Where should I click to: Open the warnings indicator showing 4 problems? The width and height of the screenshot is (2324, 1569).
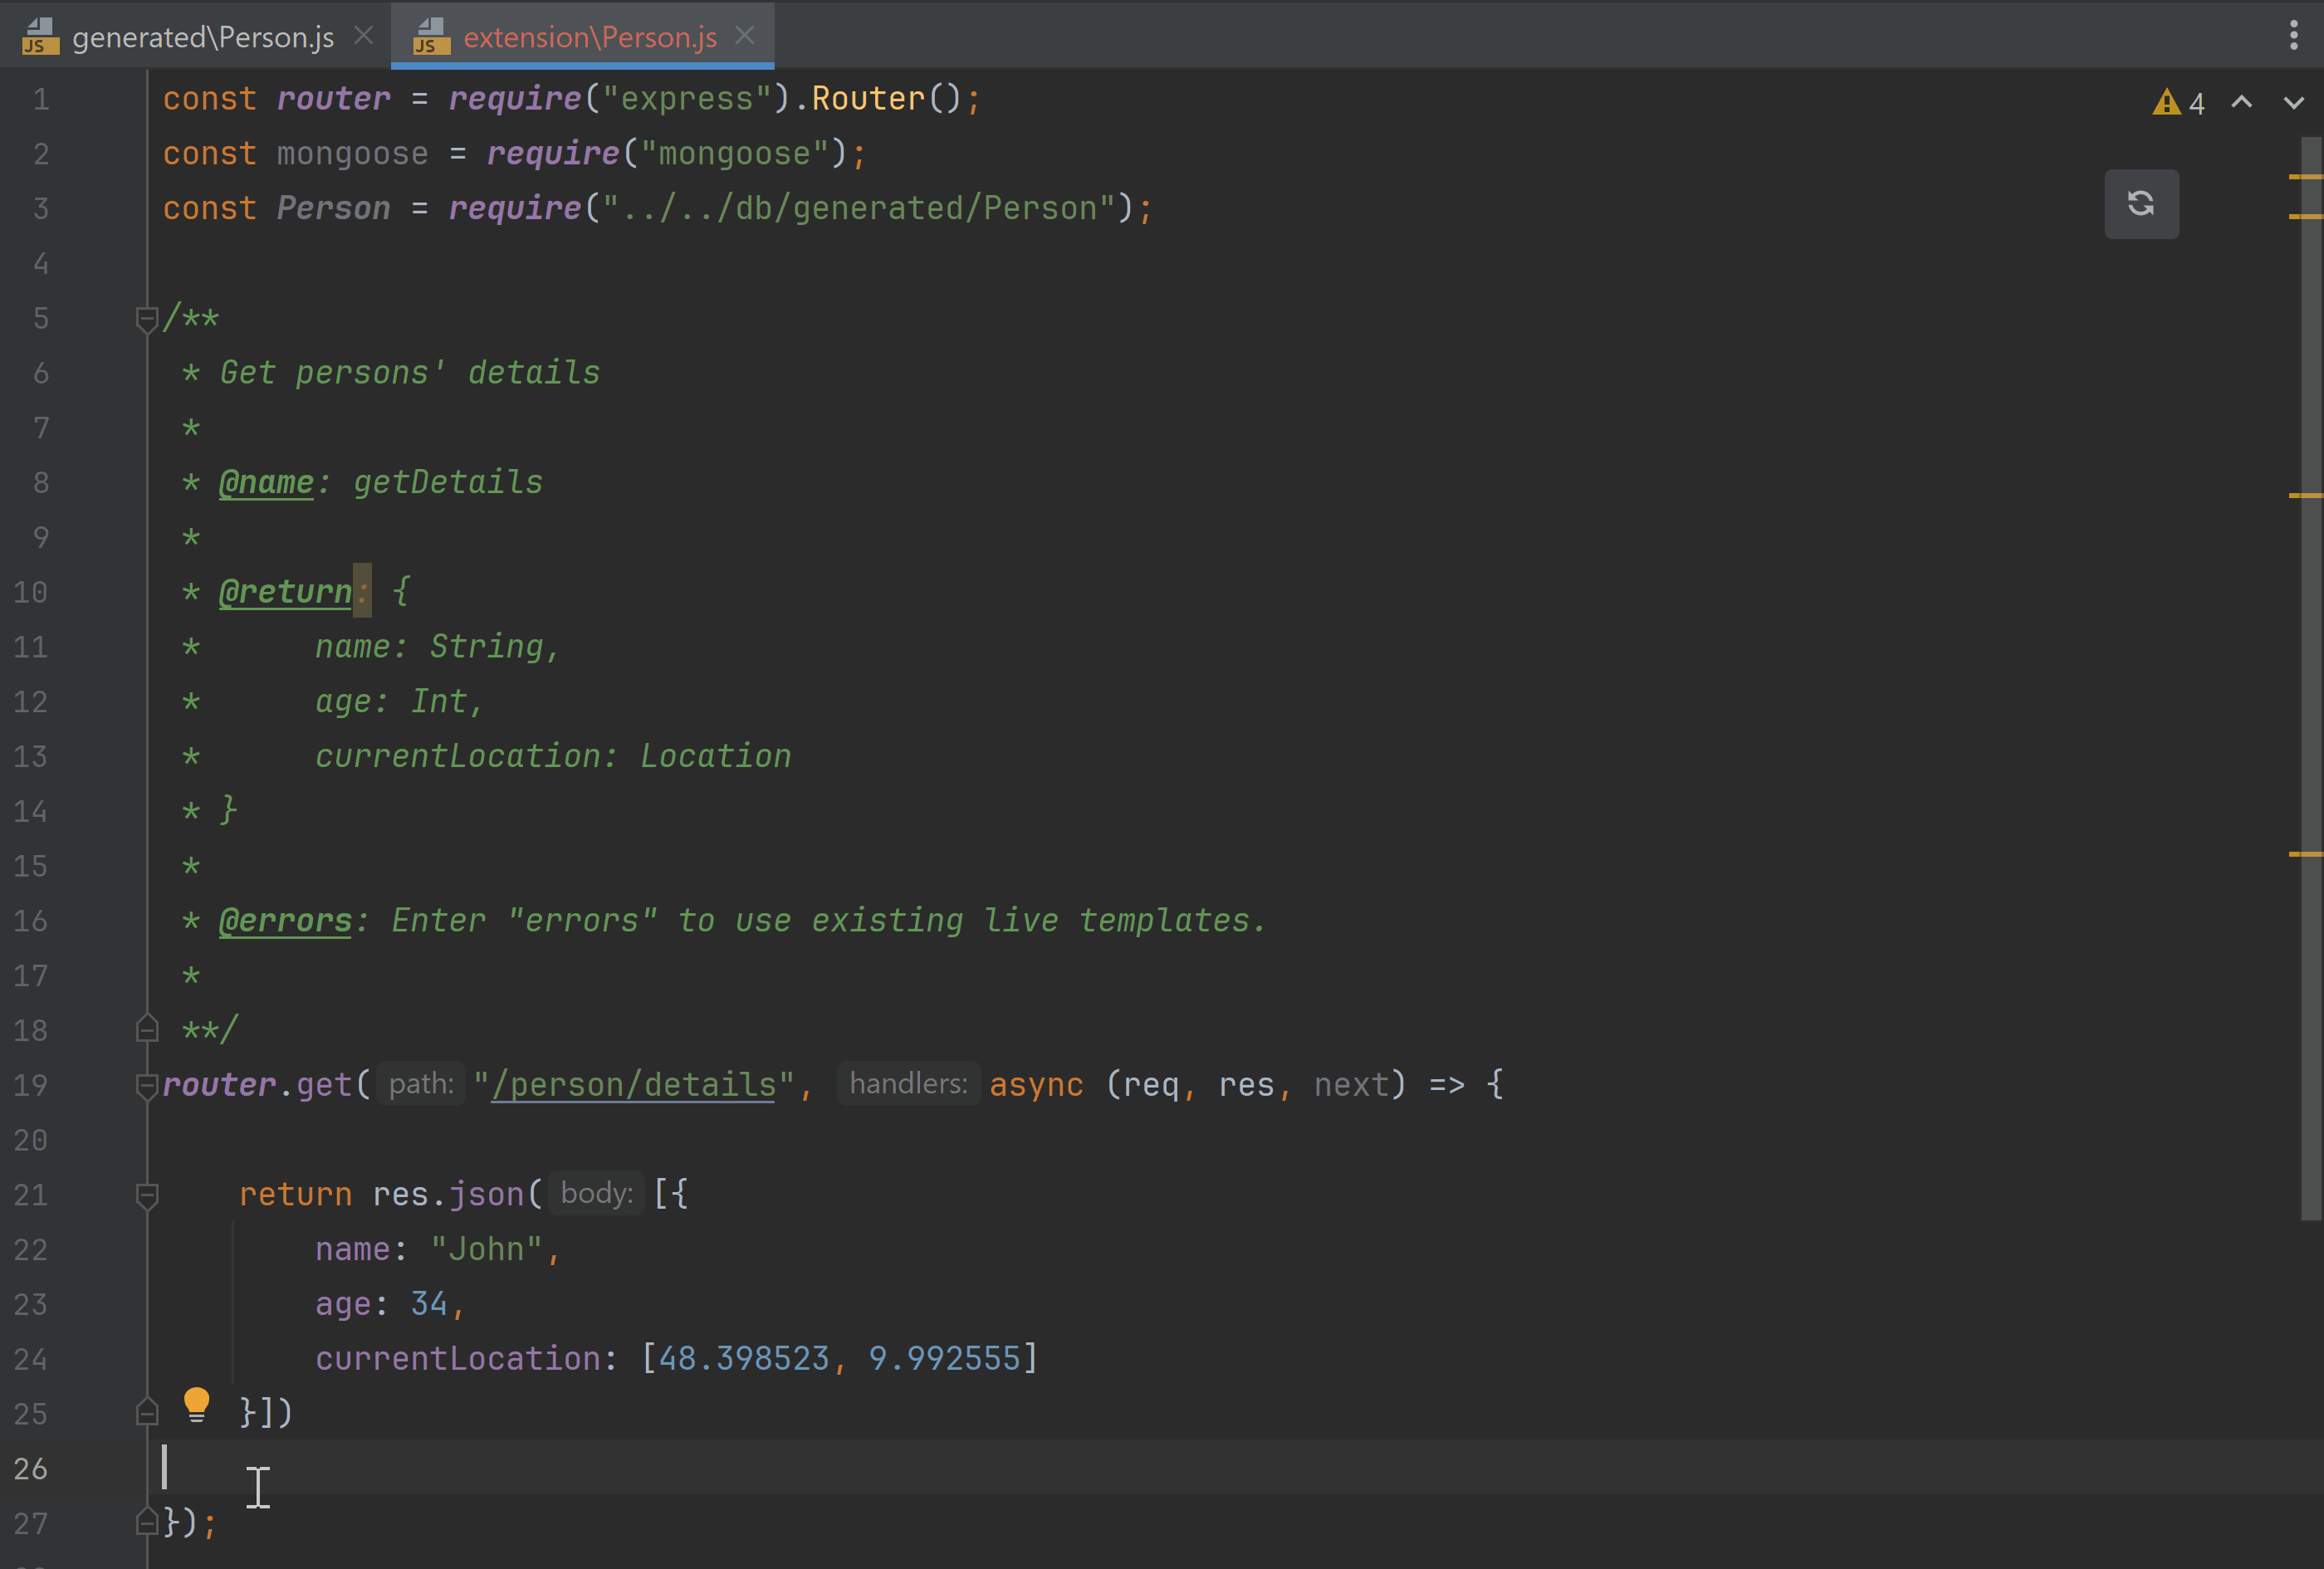pos(2179,103)
